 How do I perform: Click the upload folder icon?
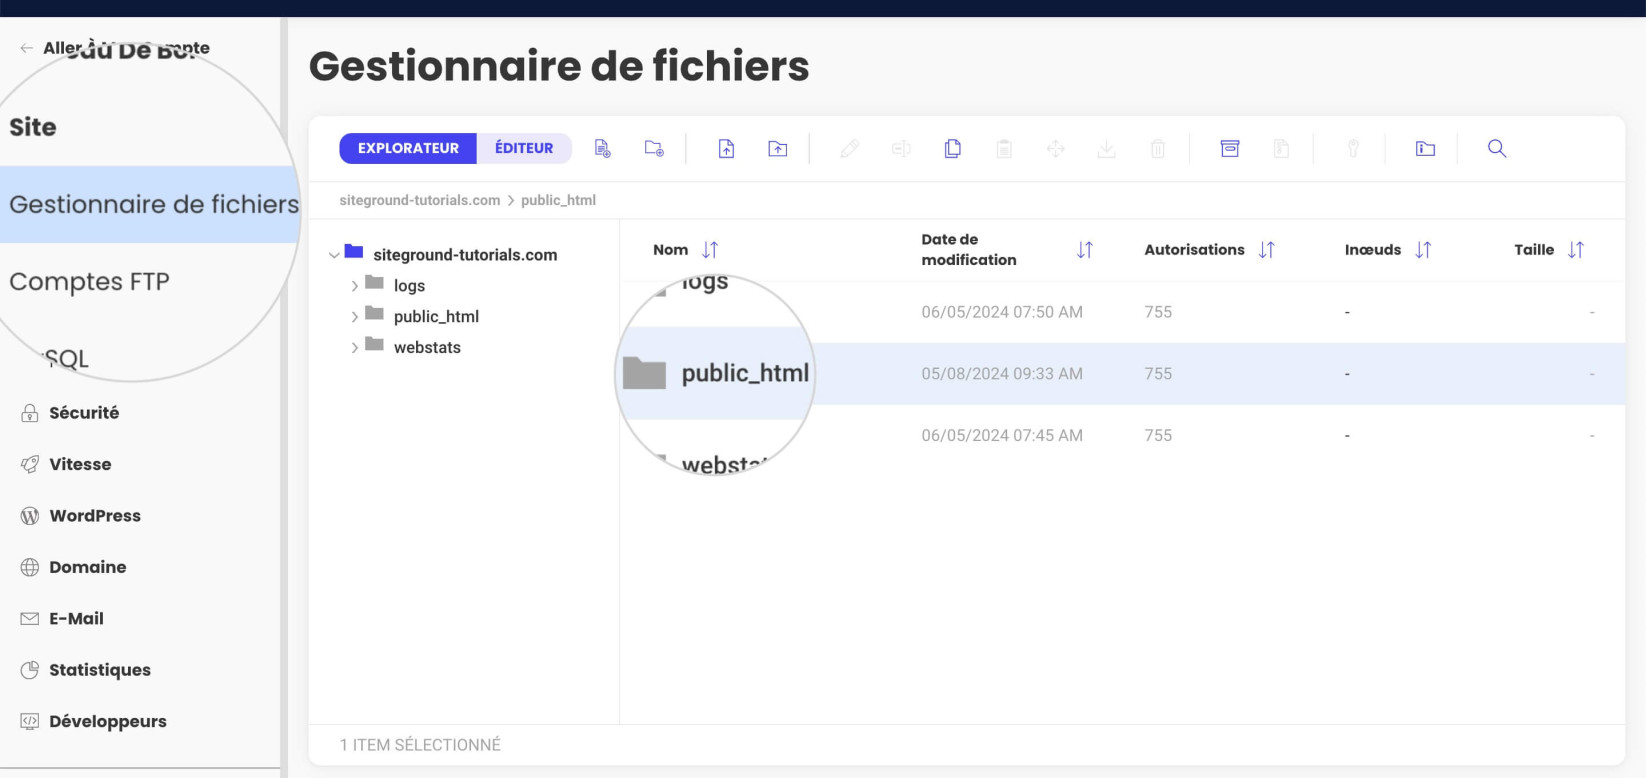tap(778, 148)
